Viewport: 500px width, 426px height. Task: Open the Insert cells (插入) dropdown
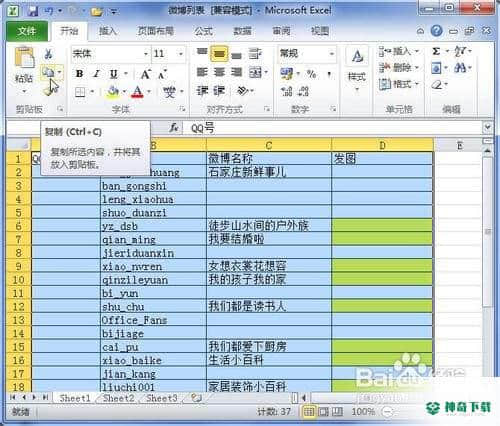[x=399, y=51]
